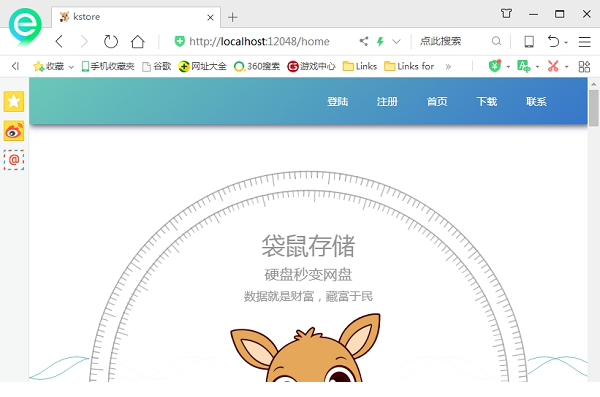Open dropdown beside scissors screenshot icon
This screenshot has width=600, height=397.
(x=566, y=67)
